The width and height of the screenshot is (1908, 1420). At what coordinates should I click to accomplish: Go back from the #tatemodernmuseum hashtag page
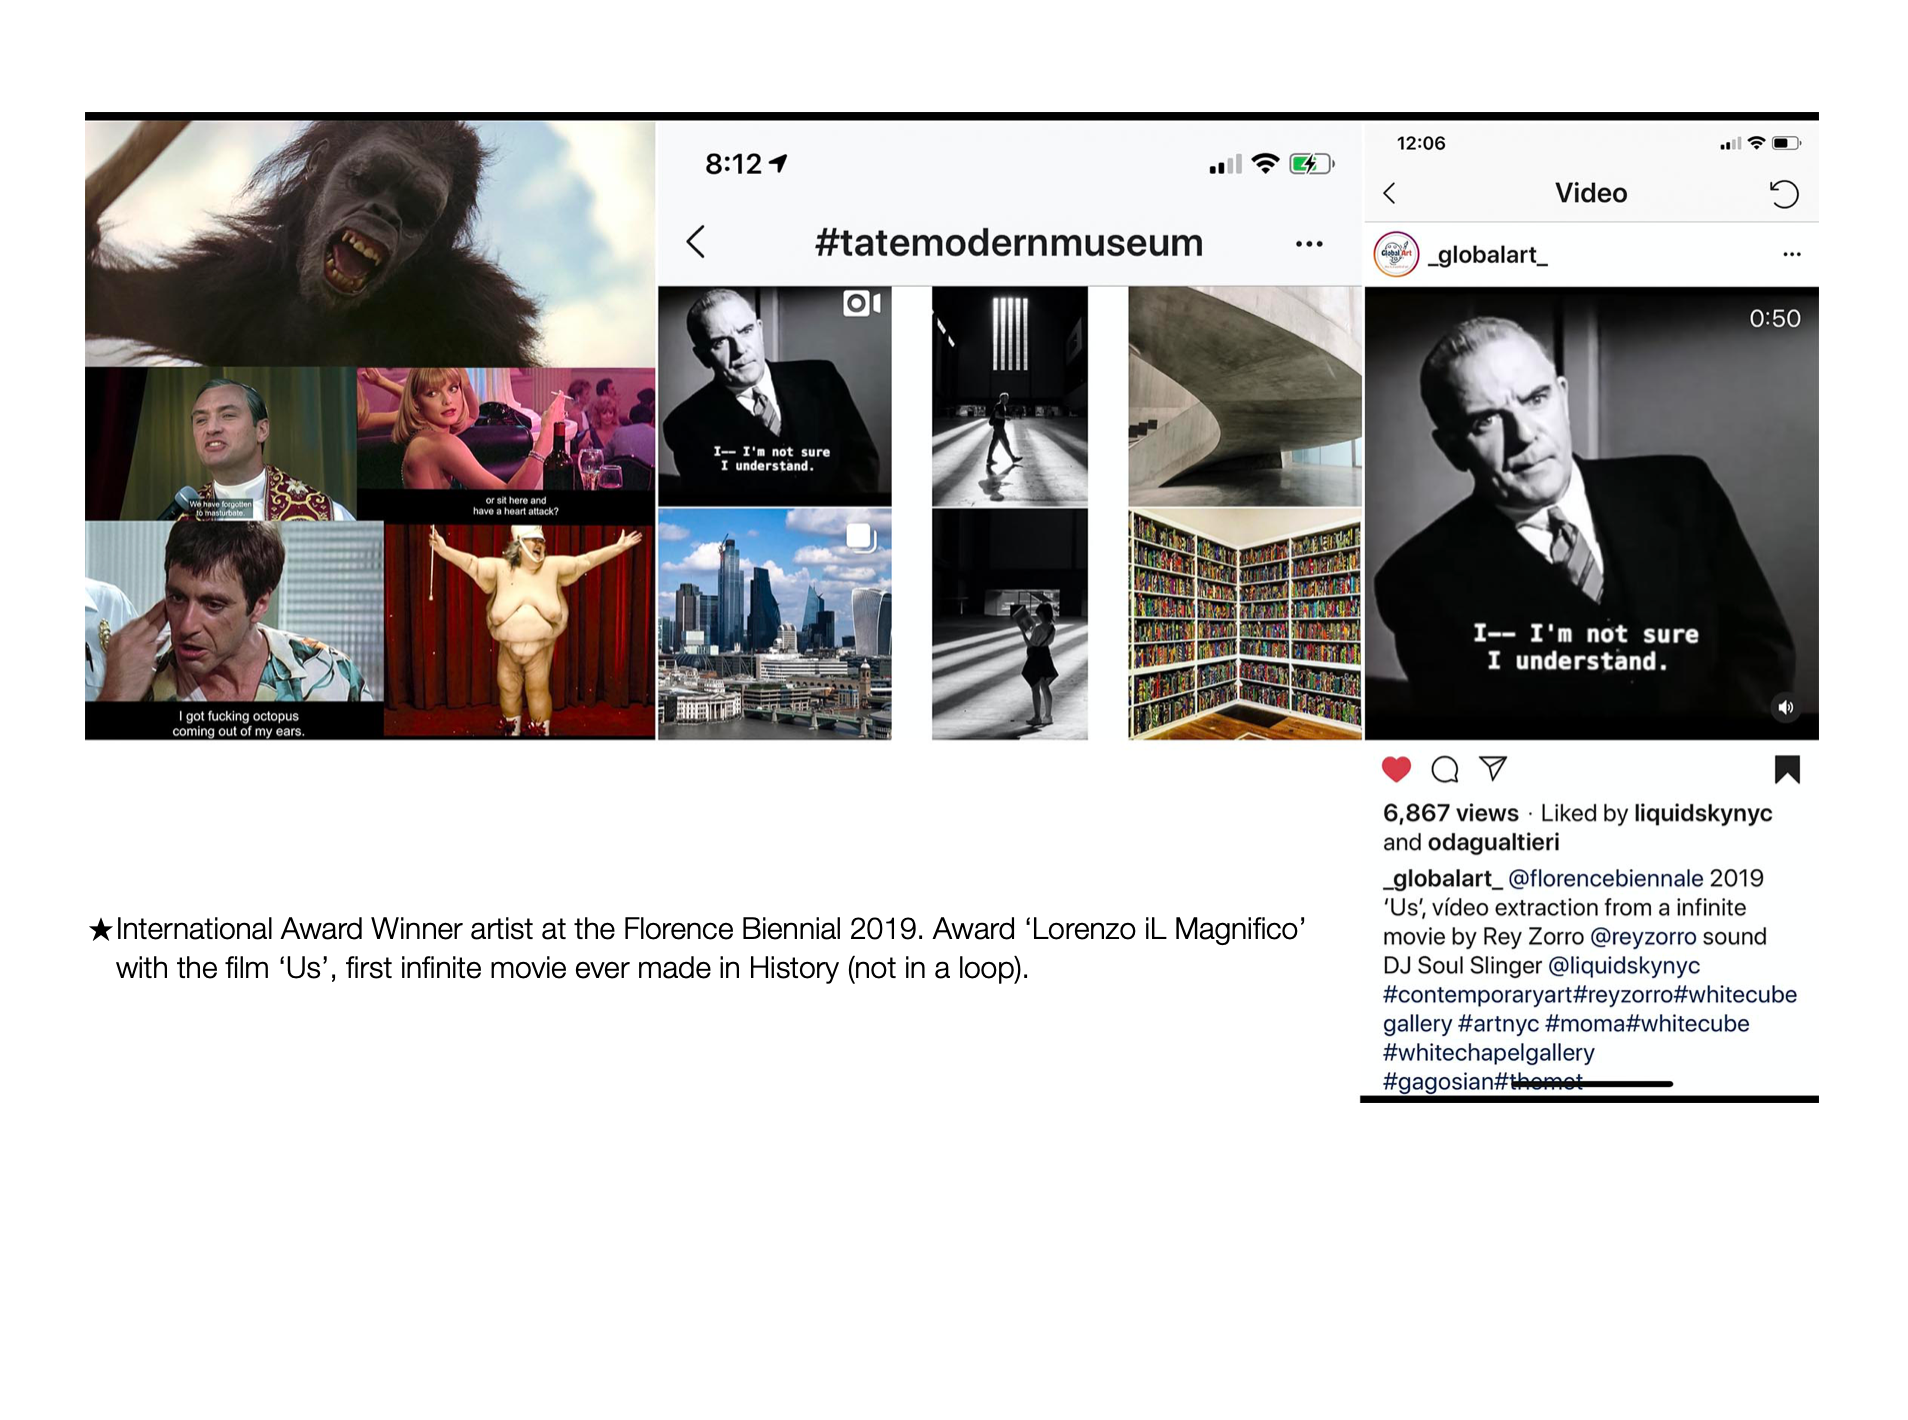coord(696,242)
